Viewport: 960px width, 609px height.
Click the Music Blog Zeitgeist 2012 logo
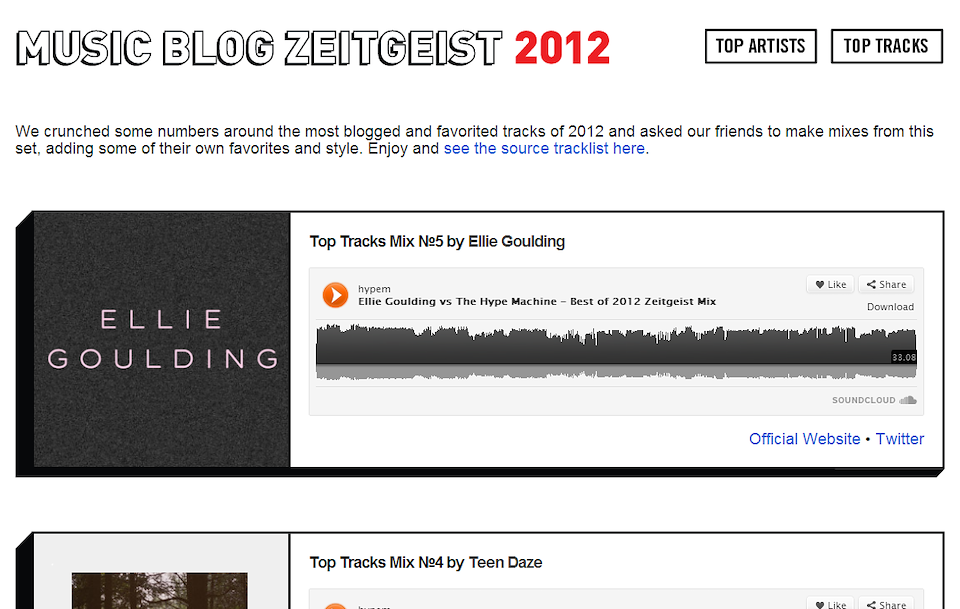coord(313,47)
